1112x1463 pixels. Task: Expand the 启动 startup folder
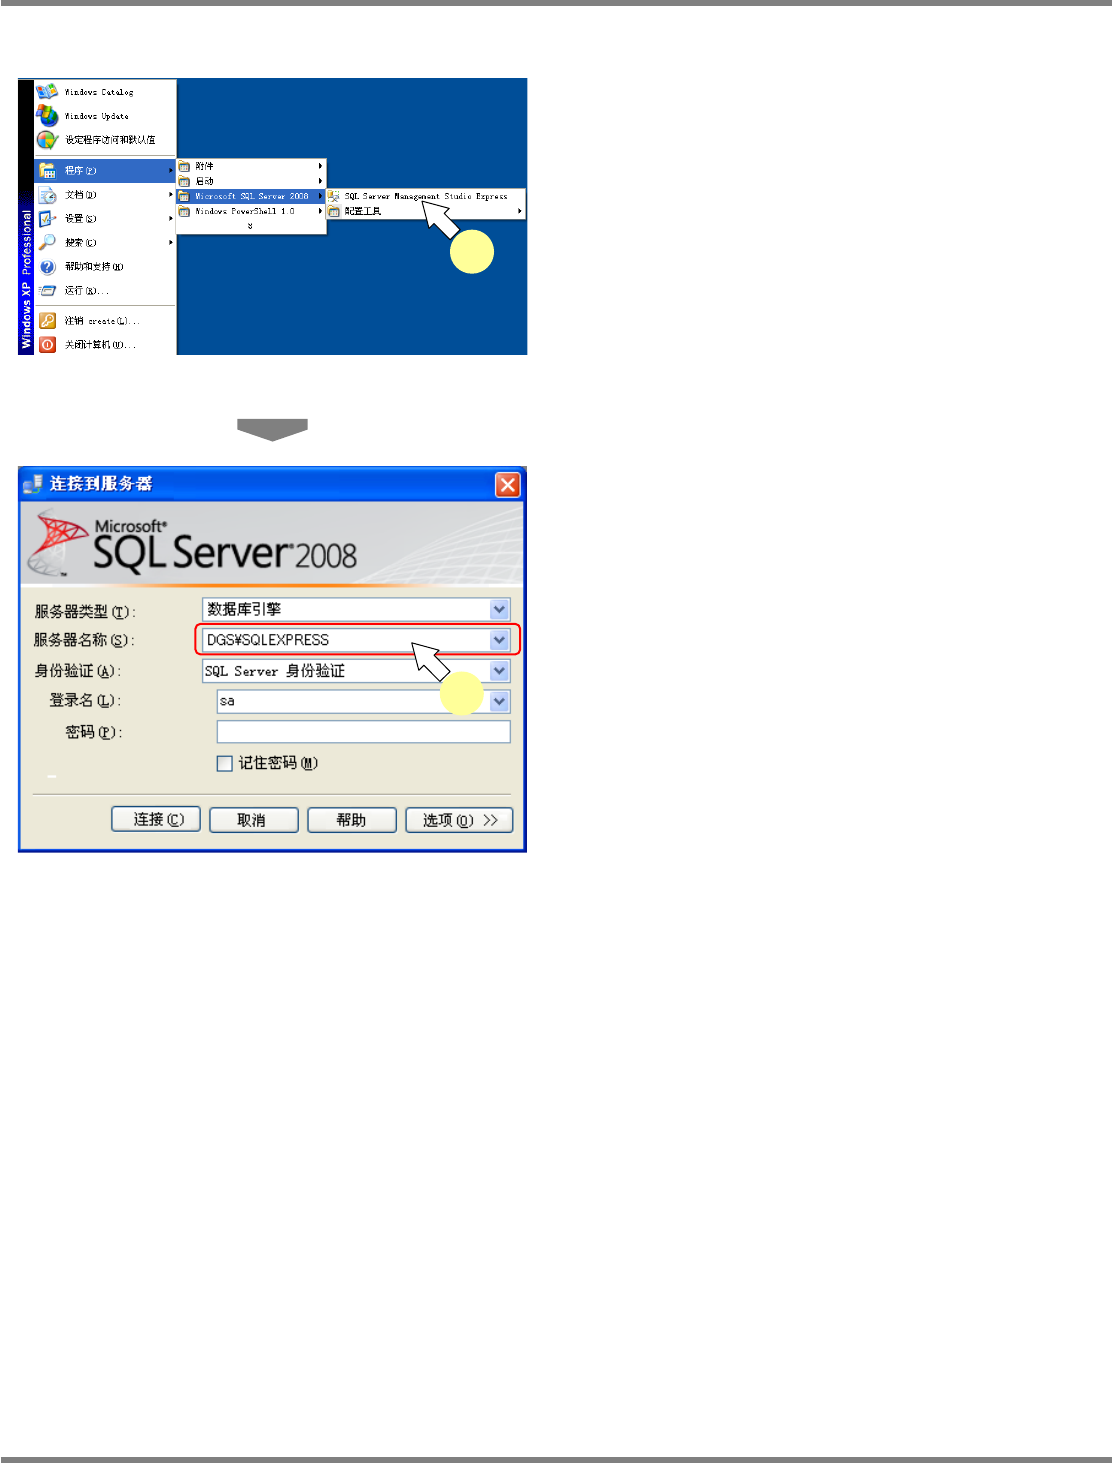(251, 181)
